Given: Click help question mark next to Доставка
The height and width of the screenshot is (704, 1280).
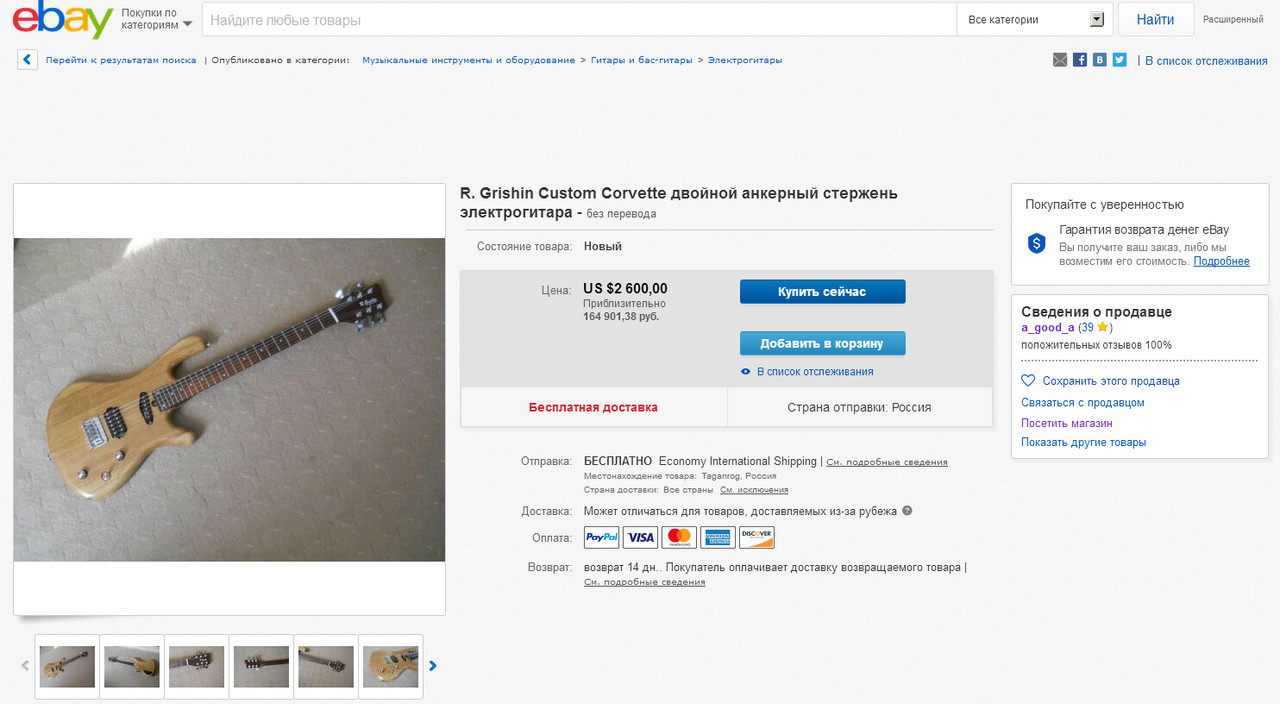Looking at the screenshot, I should tap(907, 511).
